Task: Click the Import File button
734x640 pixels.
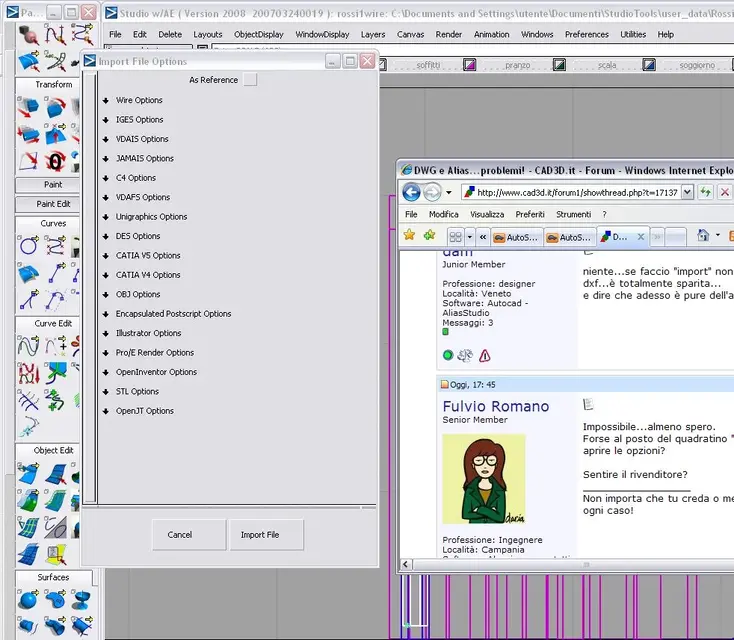Action: click(266, 535)
